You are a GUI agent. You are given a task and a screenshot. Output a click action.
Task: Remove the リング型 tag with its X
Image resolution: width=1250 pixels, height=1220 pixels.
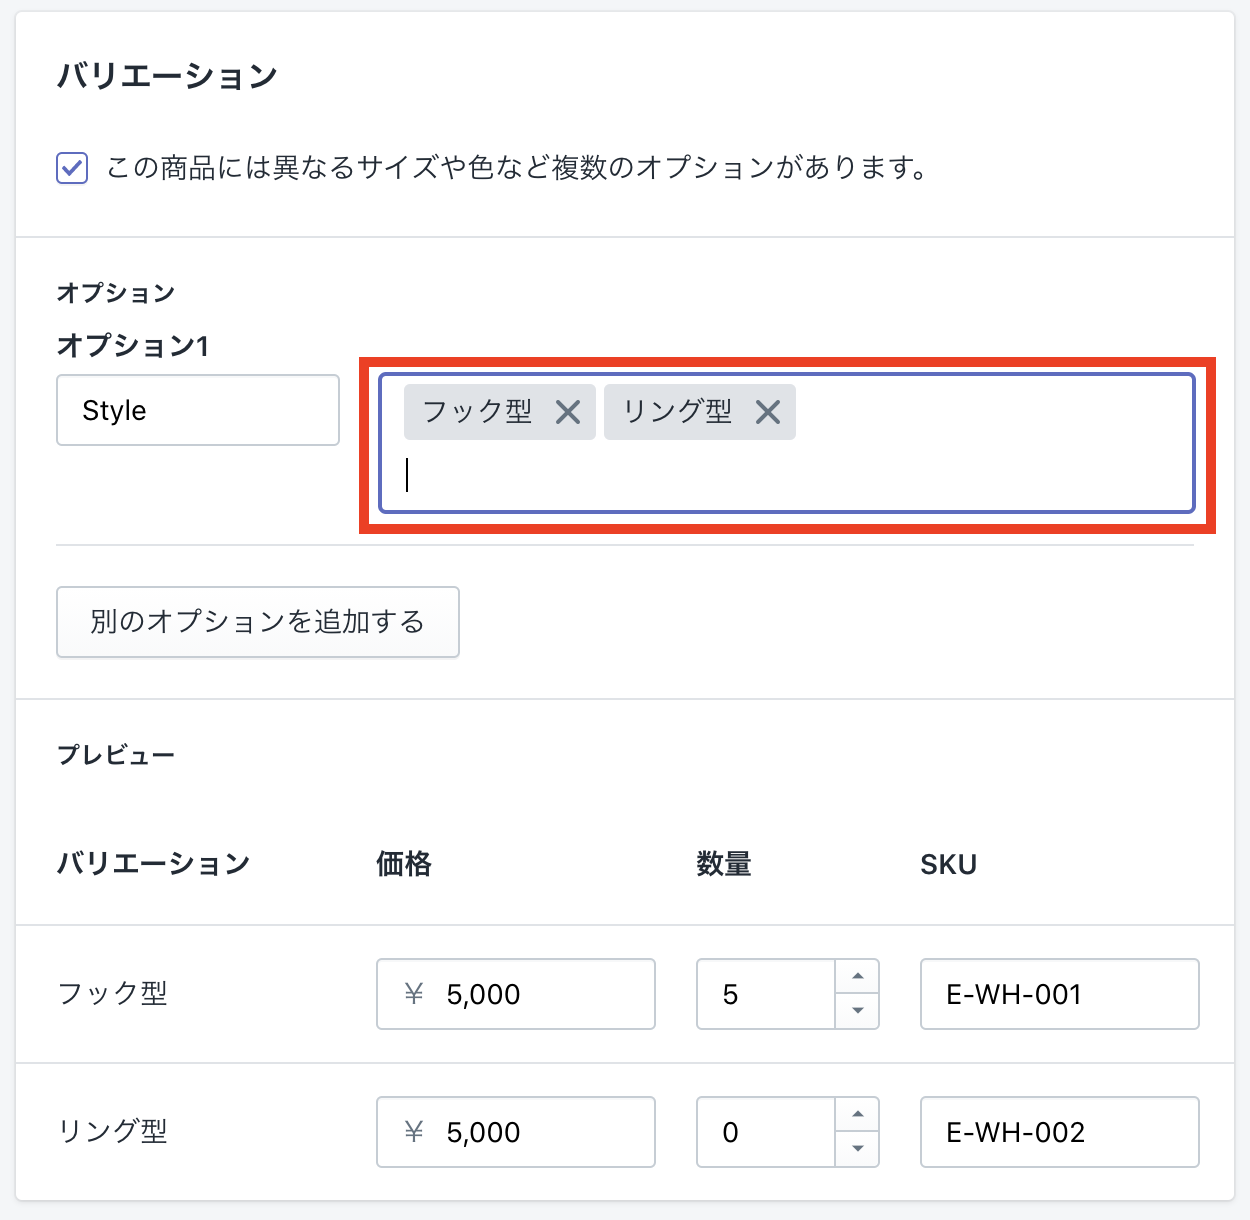coord(768,412)
